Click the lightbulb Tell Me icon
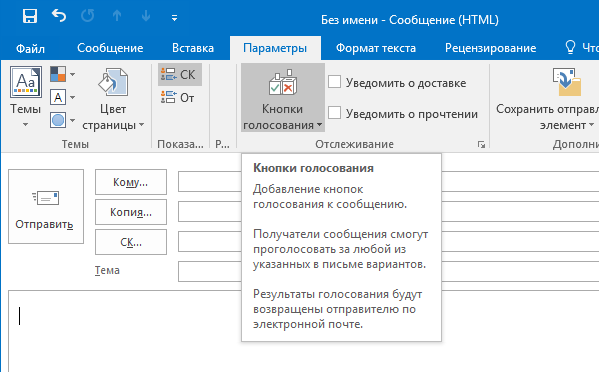Image resolution: width=599 pixels, height=372 pixels. (x=570, y=47)
